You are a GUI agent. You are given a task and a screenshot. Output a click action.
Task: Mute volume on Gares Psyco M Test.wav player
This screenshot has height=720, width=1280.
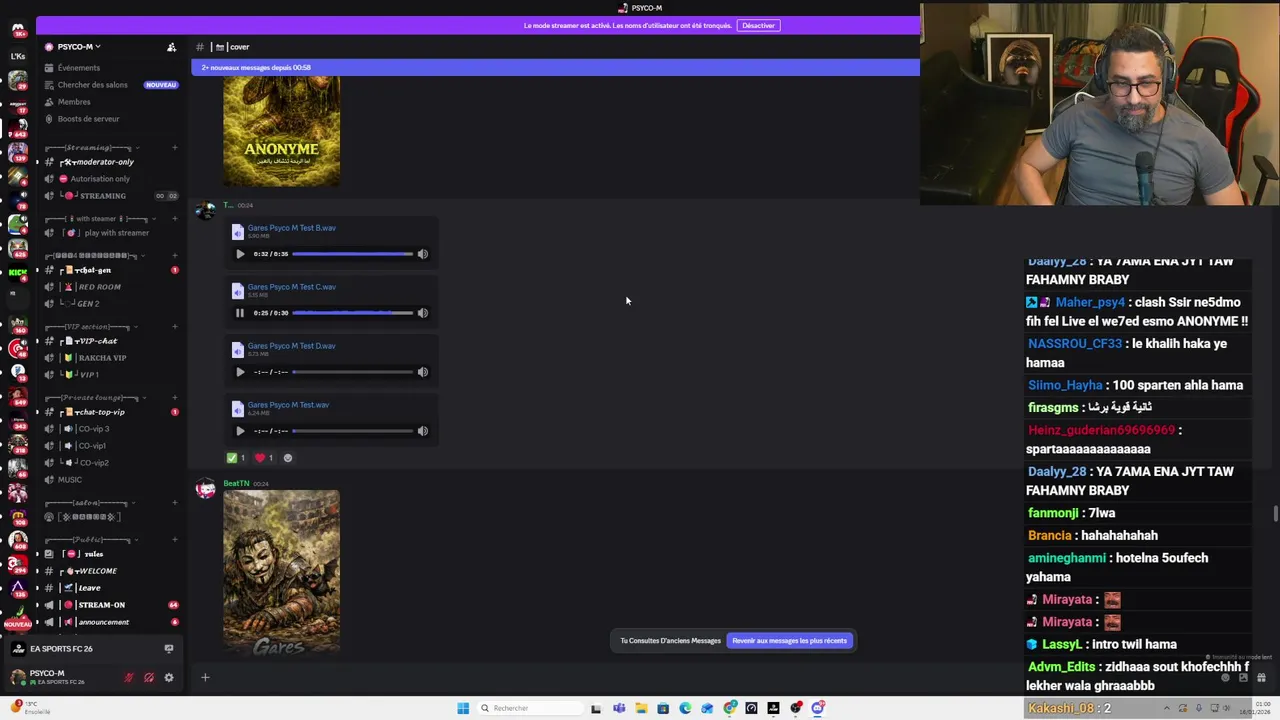[422, 431]
